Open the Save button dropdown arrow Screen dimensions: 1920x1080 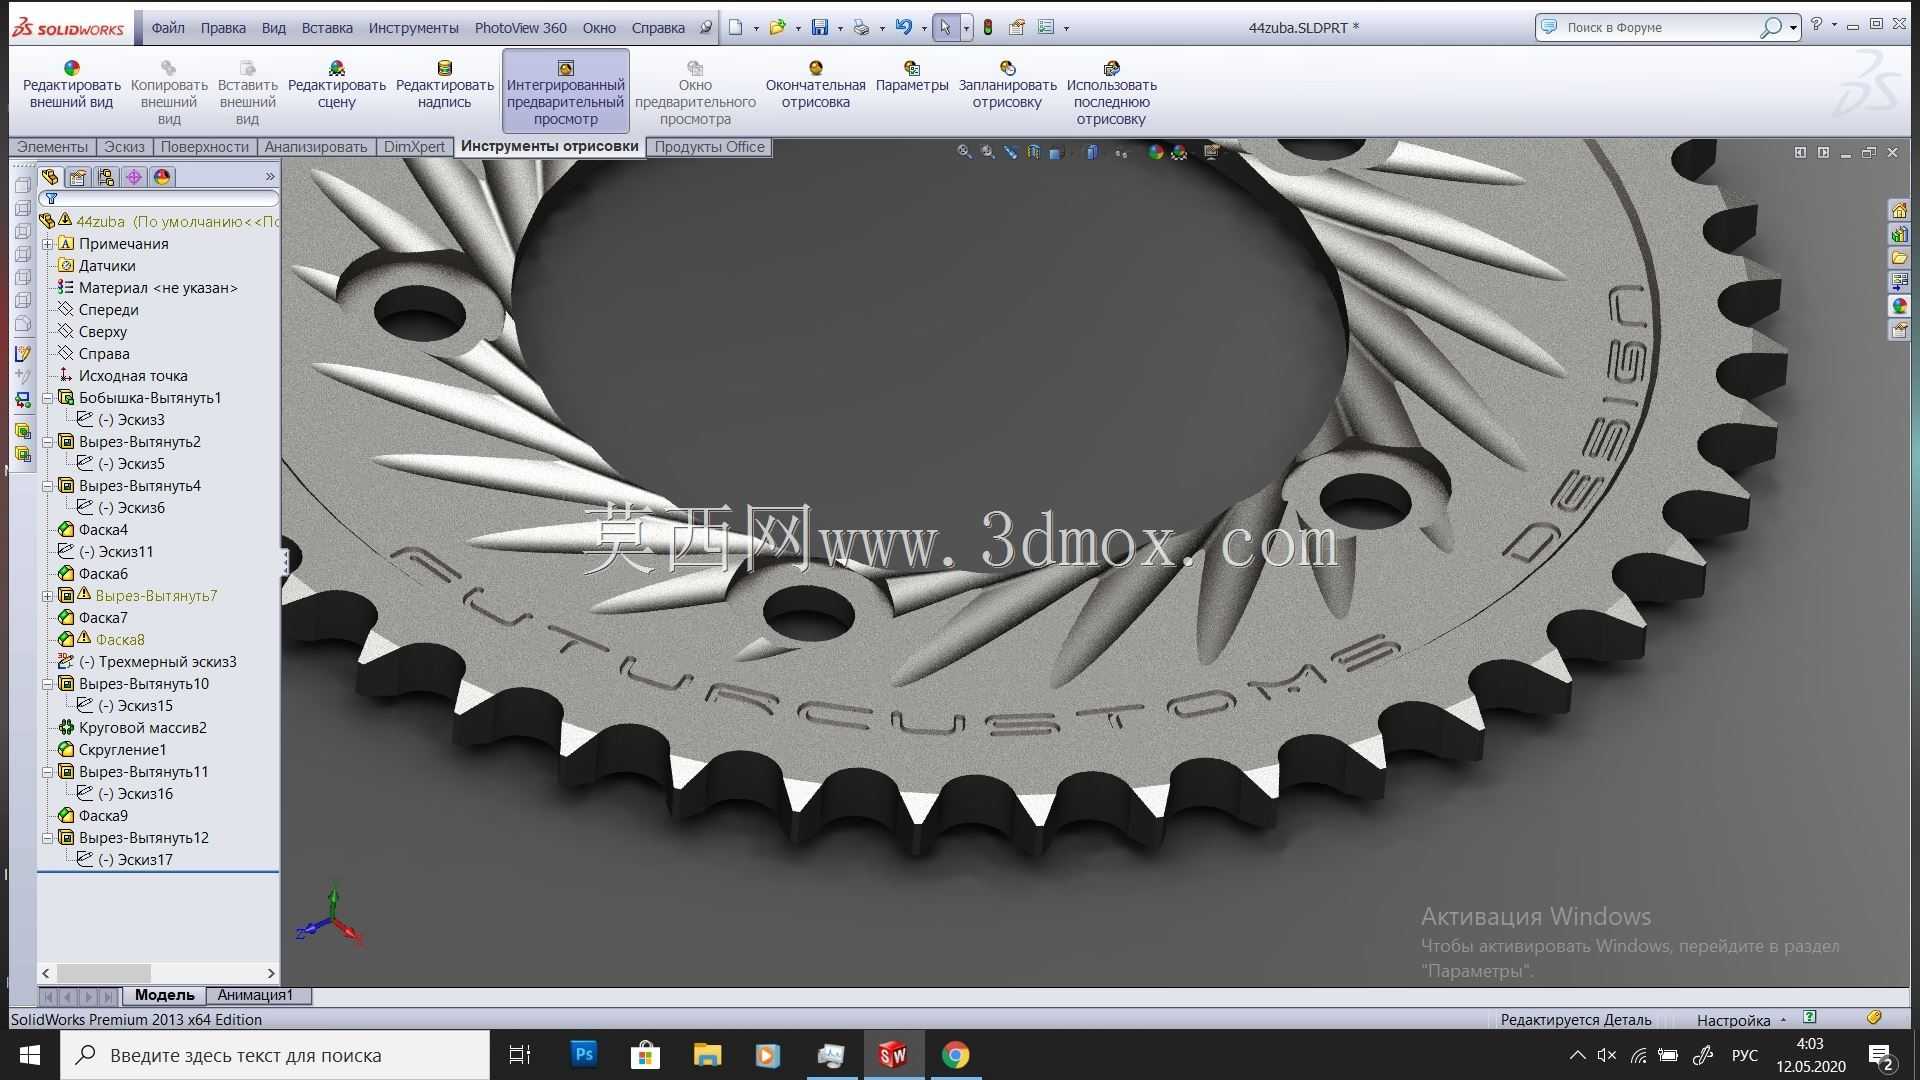pyautogui.click(x=840, y=28)
